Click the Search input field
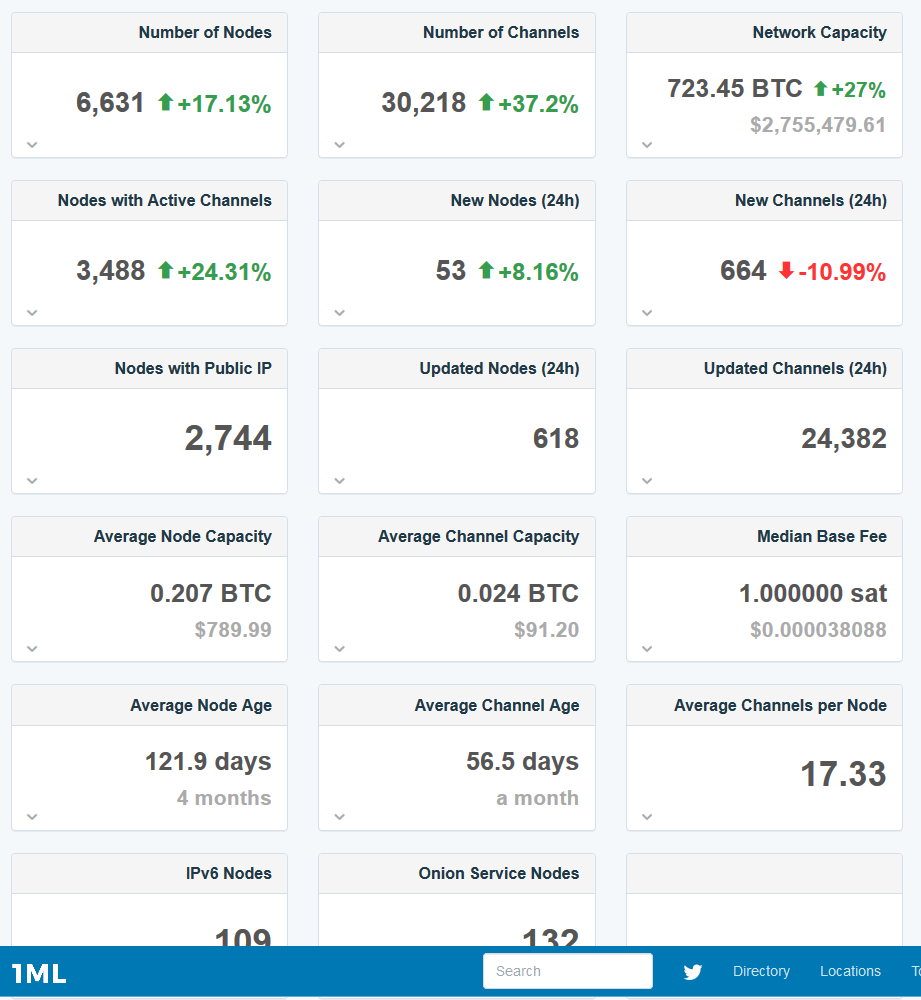Viewport: 921px width, 1000px height. pyautogui.click(x=567, y=971)
